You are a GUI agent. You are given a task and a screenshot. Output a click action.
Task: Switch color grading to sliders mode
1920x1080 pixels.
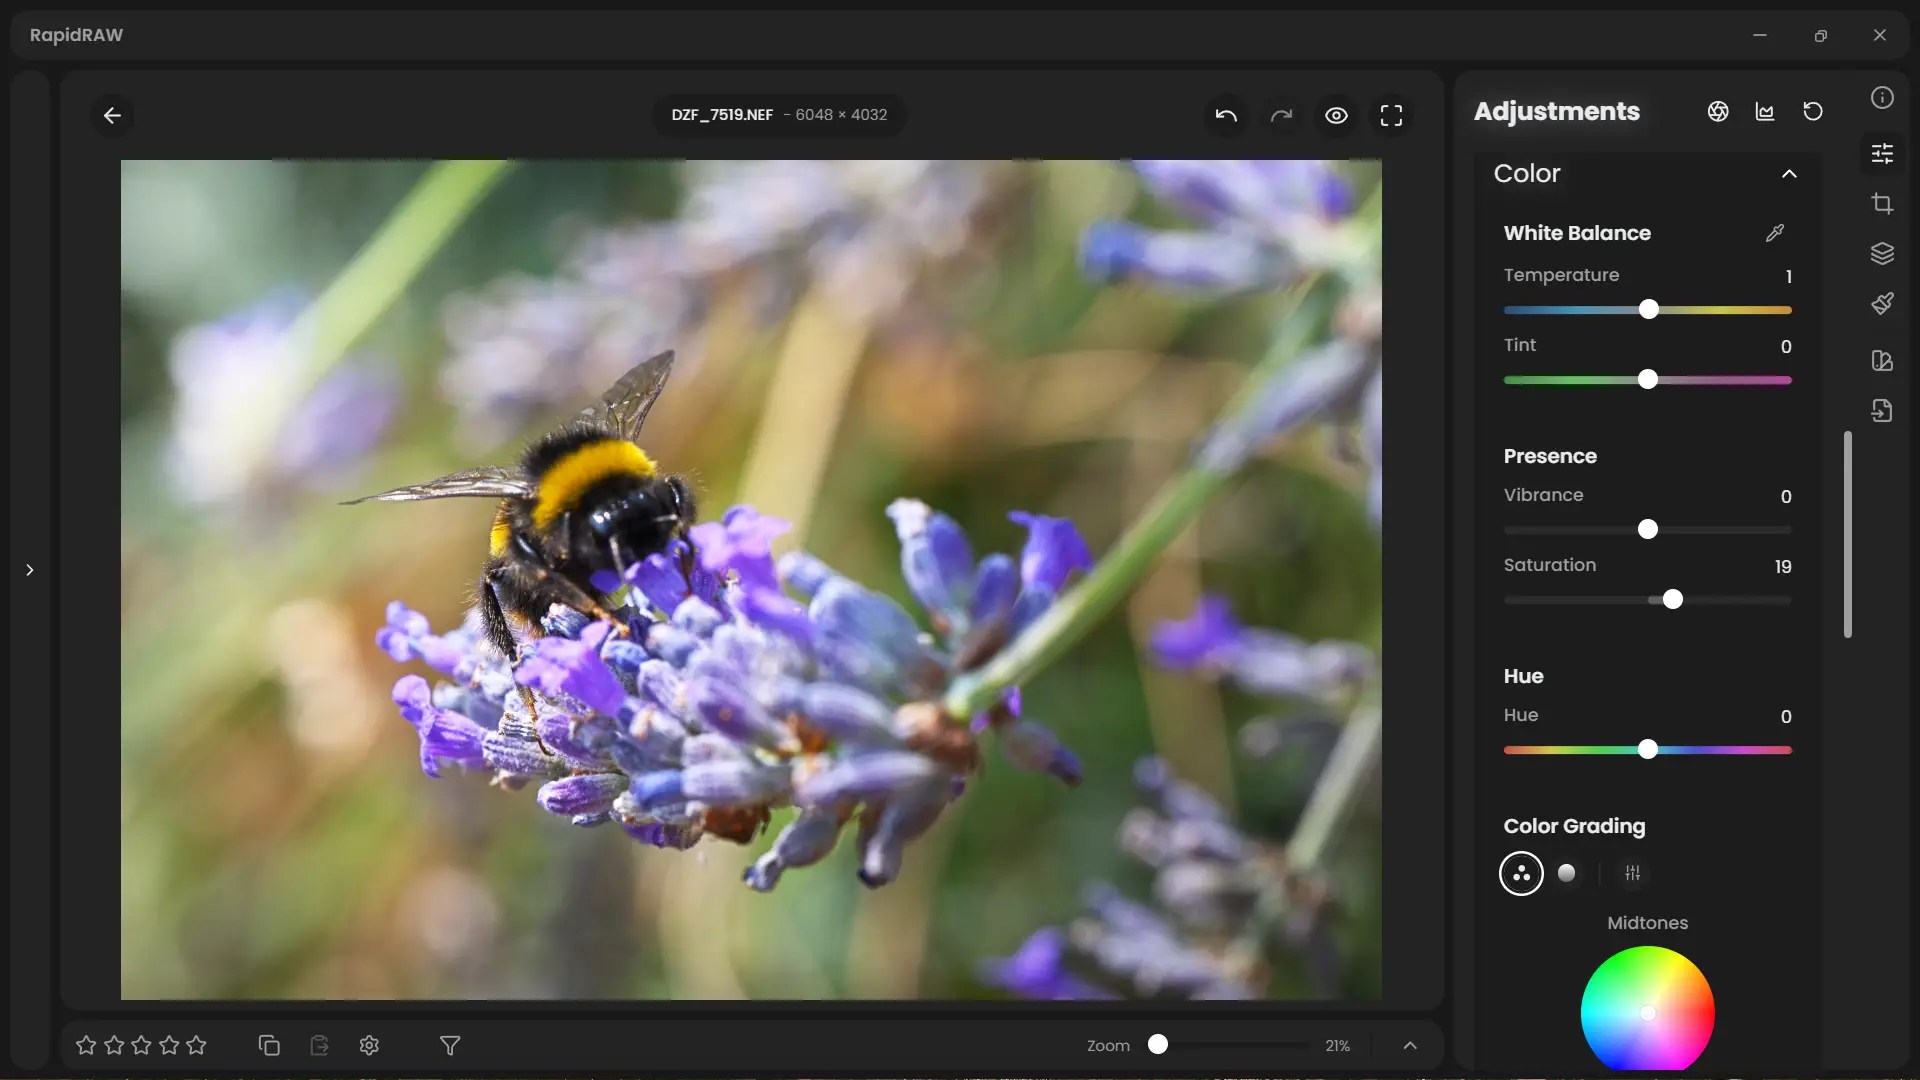coord(1633,874)
